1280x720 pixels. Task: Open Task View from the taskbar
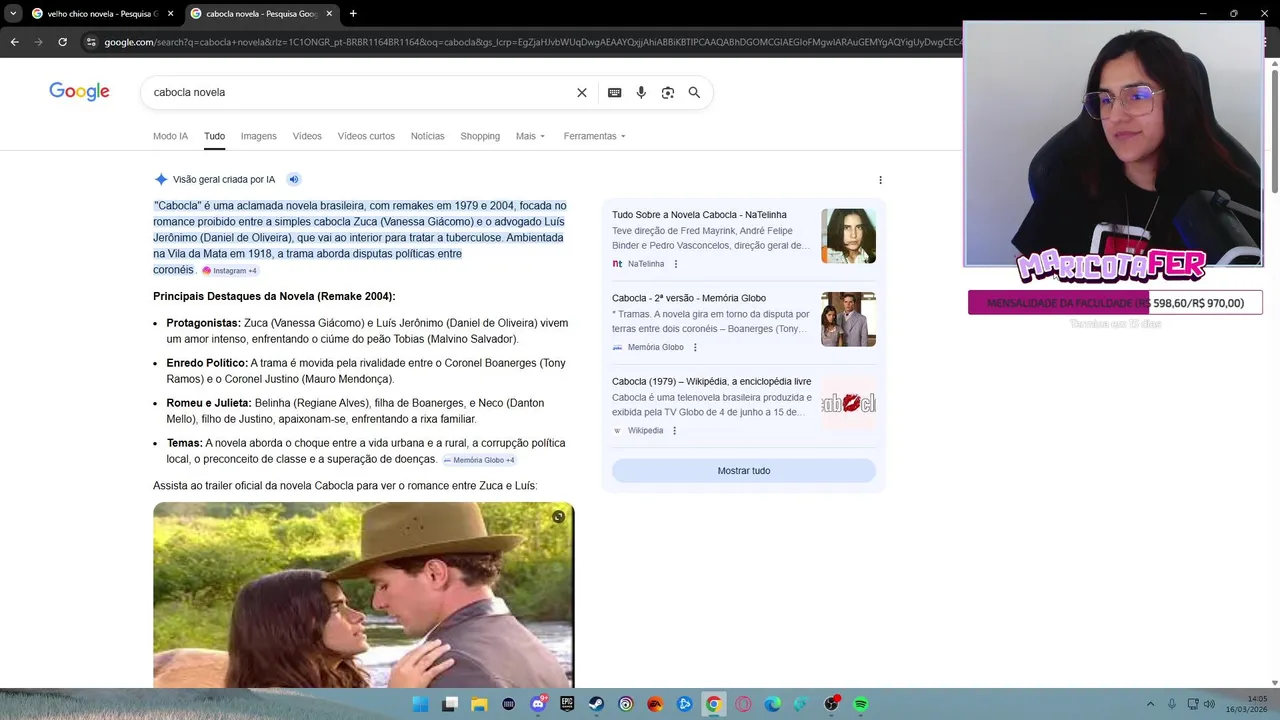(450, 704)
